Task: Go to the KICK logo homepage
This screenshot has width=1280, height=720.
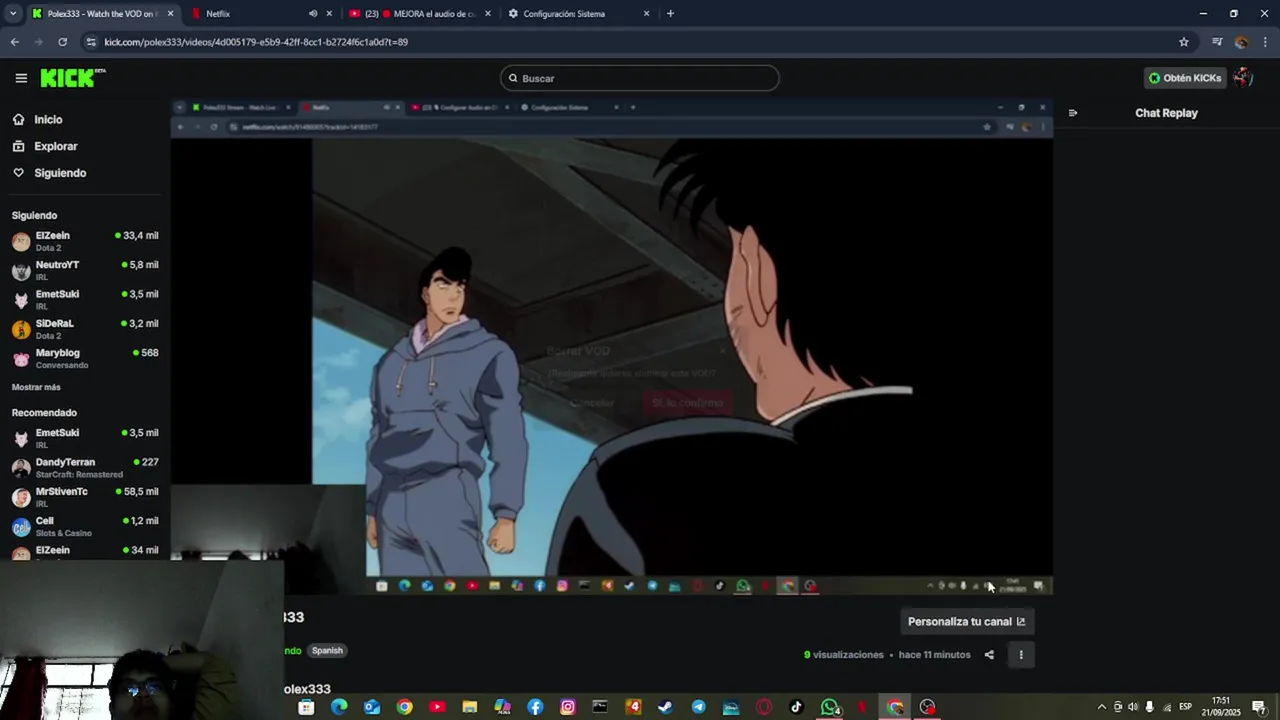Action: coord(72,78)
